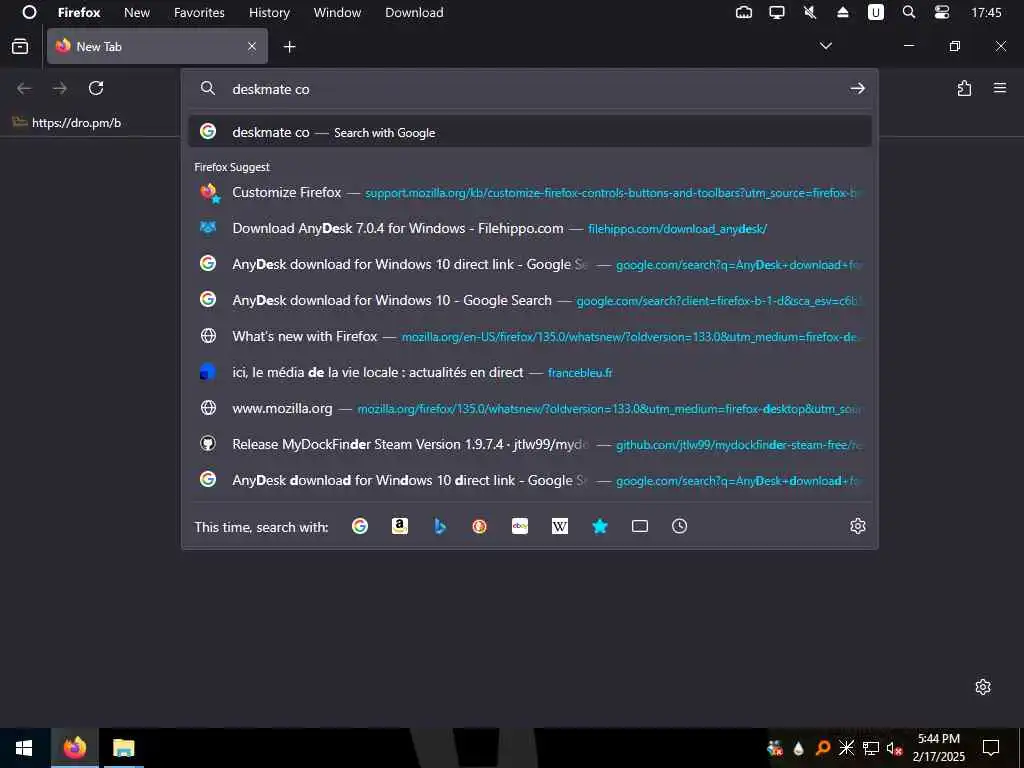Click the circle logo in top bar

click(29, 12)
